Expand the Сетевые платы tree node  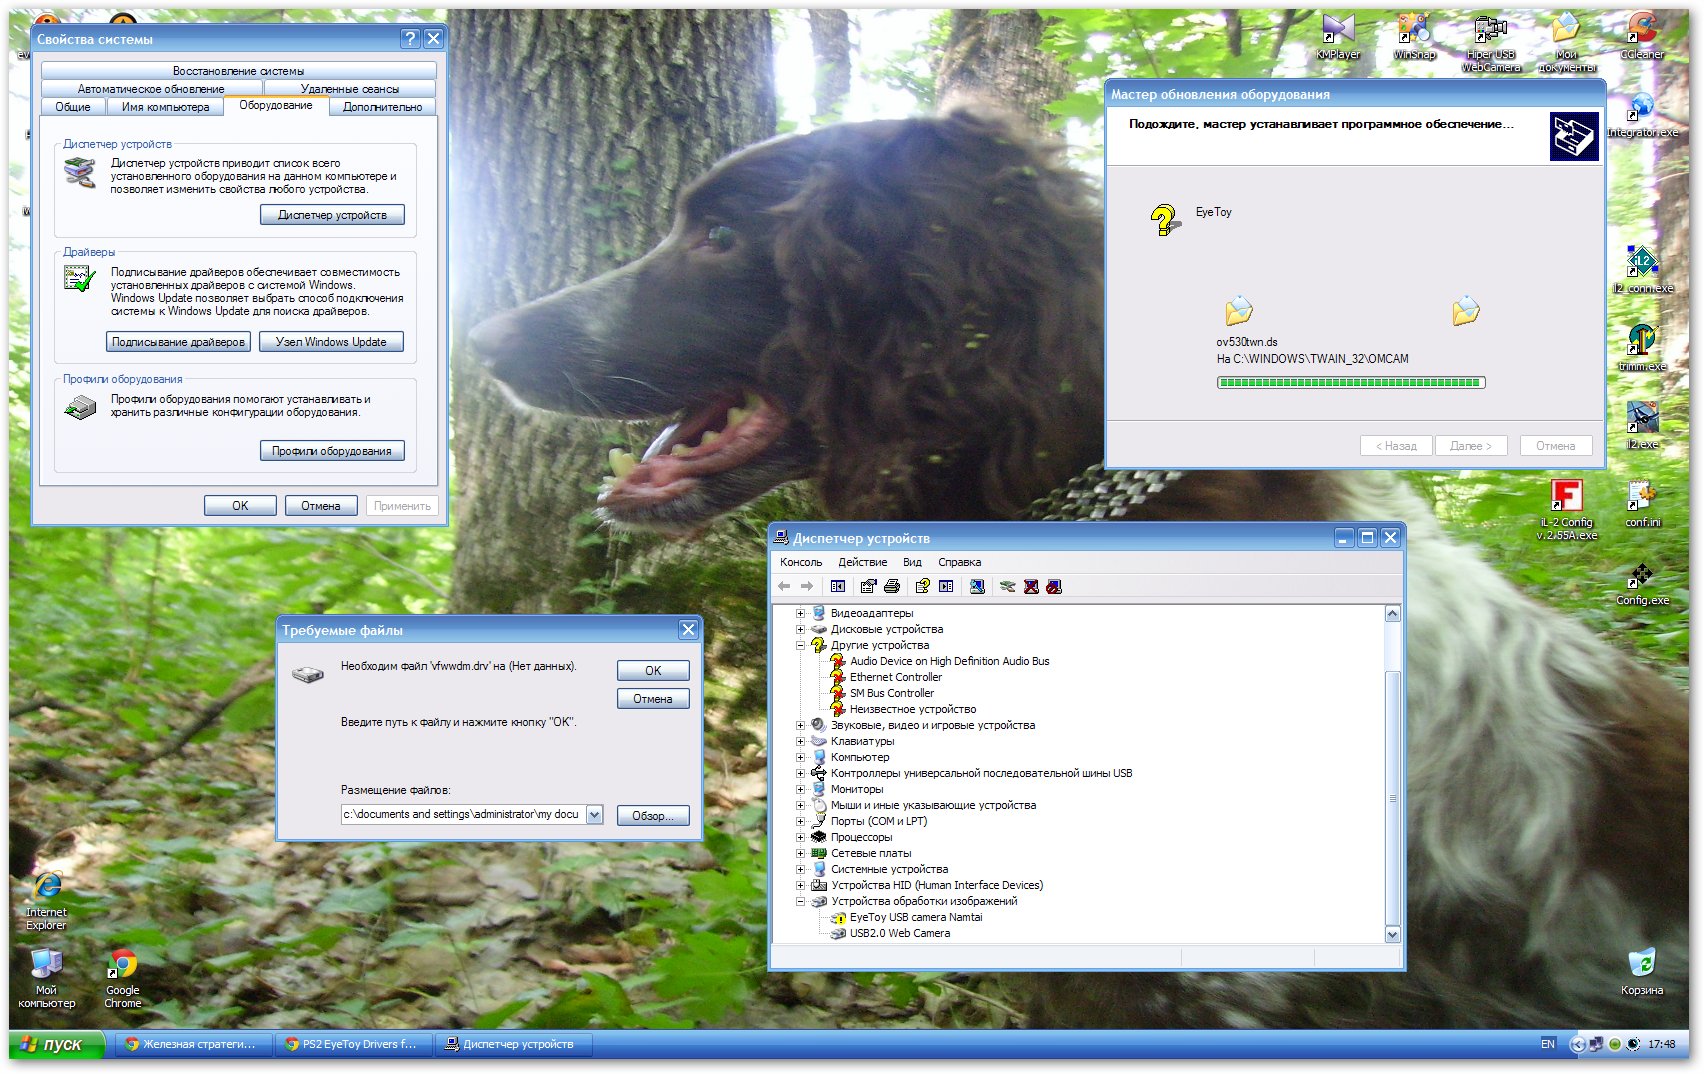pyautogui.click(x=800, y=854)
